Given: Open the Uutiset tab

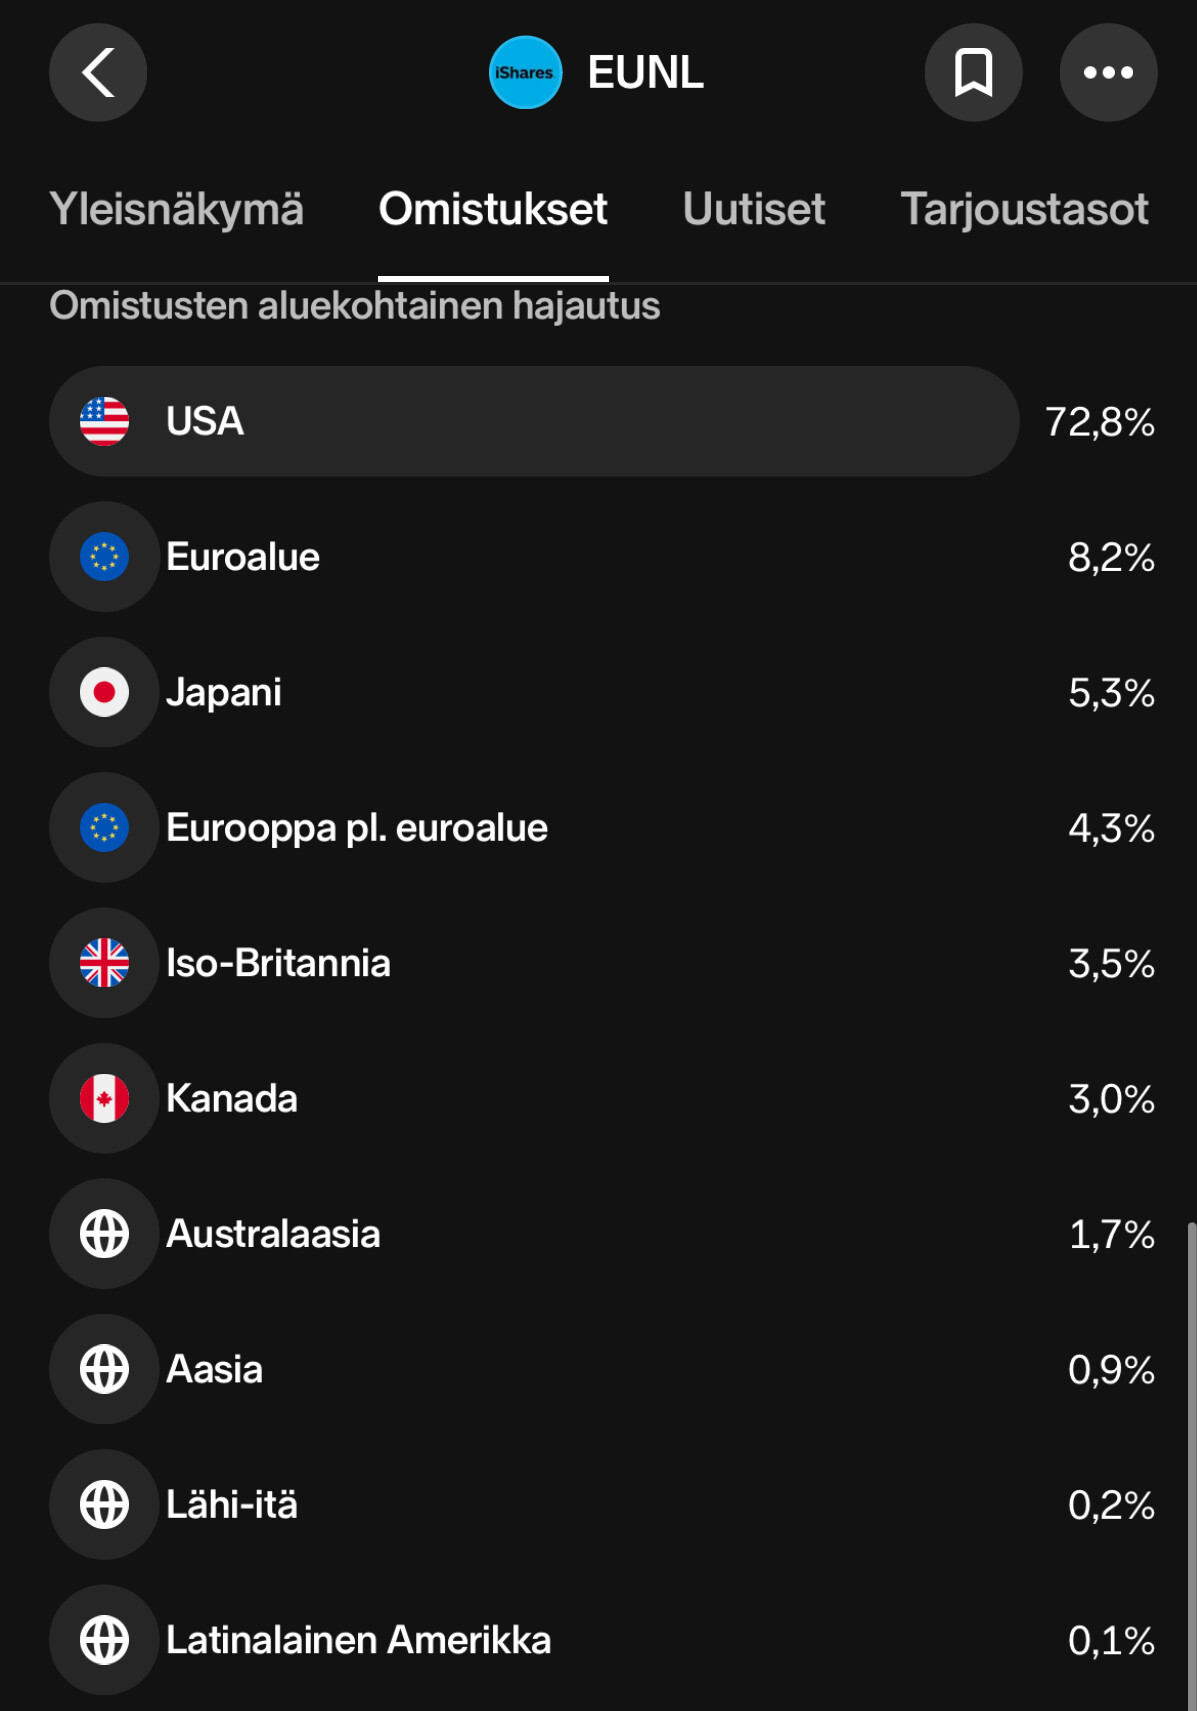Looking at the screenshot, I should pyautogui.click(x=754, y=209).
